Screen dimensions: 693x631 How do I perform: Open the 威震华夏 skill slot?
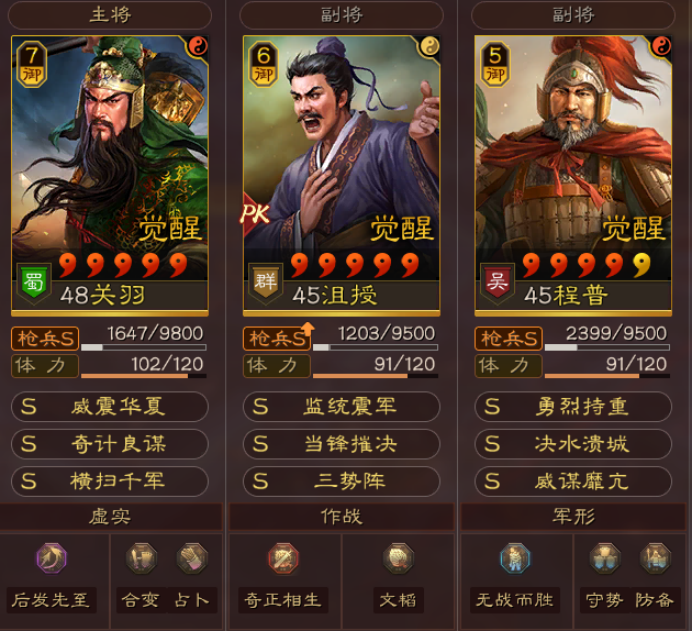110,406
